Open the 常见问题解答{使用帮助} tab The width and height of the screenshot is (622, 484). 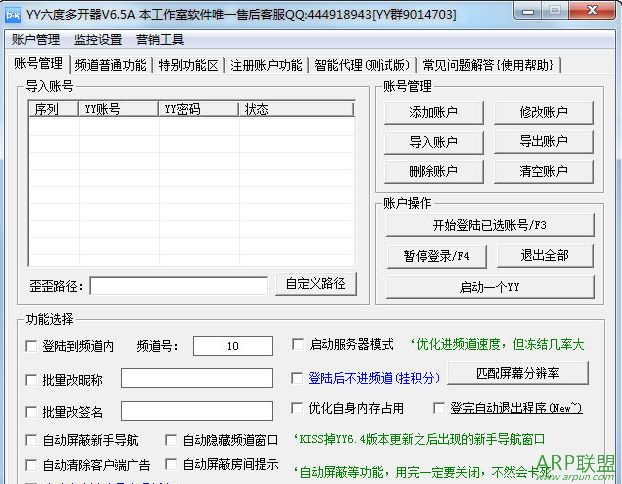488,65
